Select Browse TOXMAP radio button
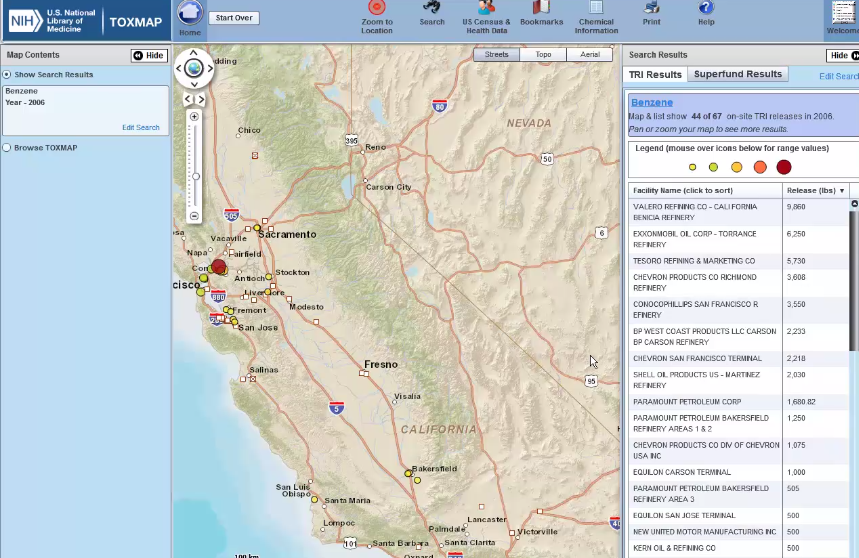Viewport: 859px width, 558px height. click(7, 148)
